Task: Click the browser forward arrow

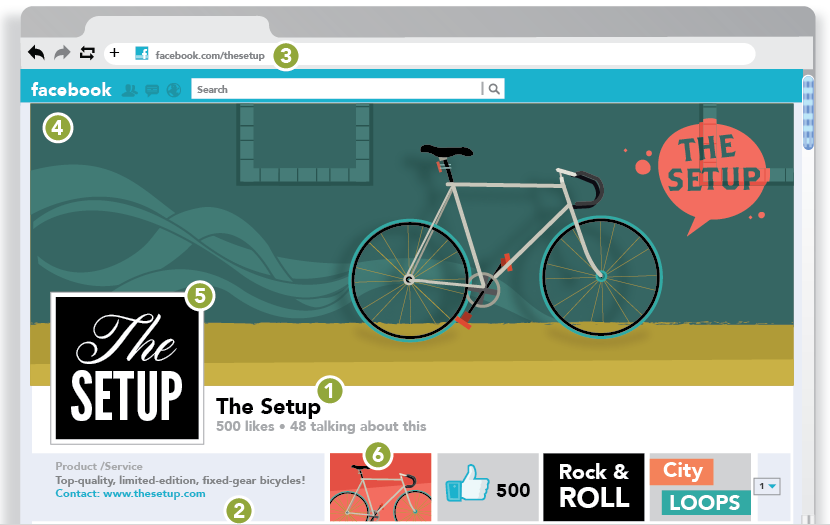Action: [62, 52]
